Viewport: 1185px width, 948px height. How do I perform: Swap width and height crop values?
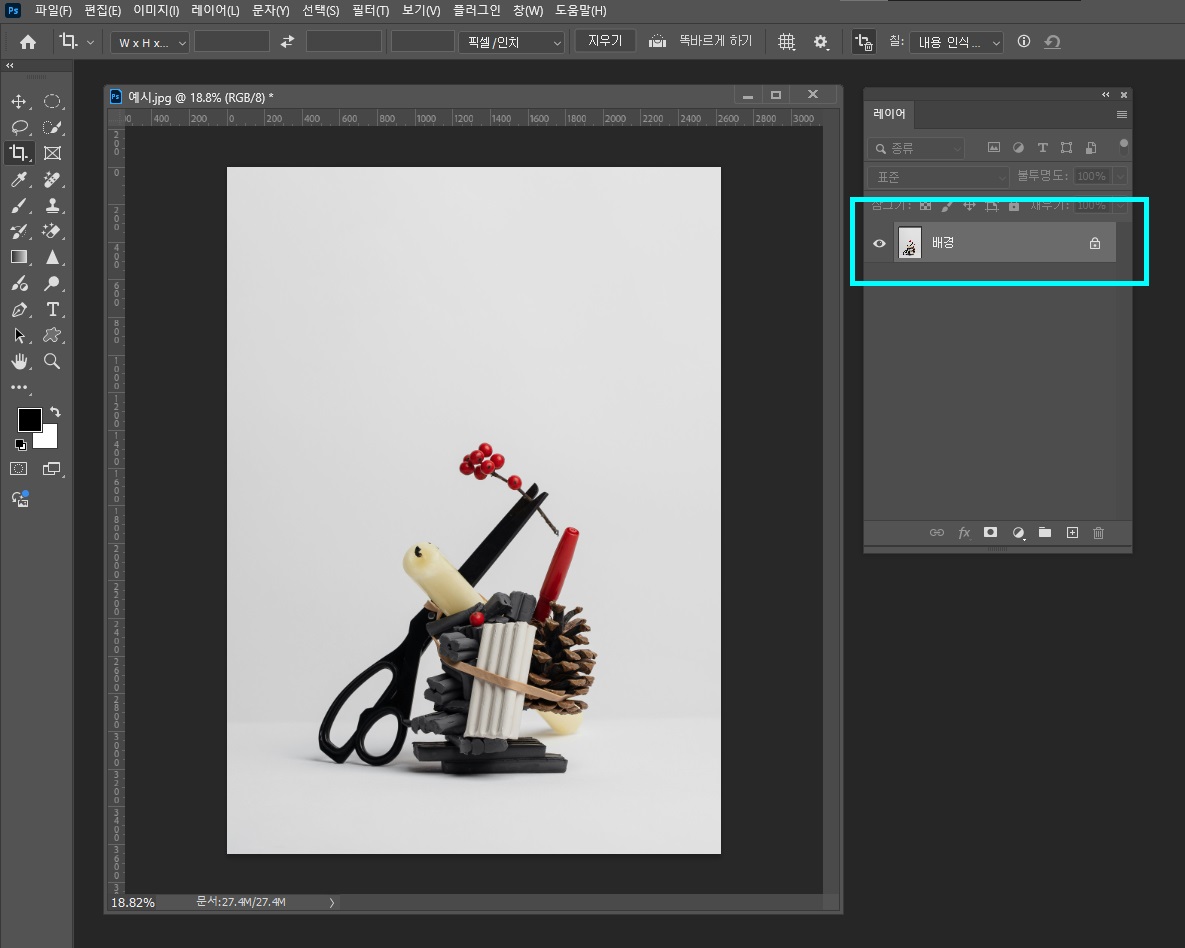point(287,42)
